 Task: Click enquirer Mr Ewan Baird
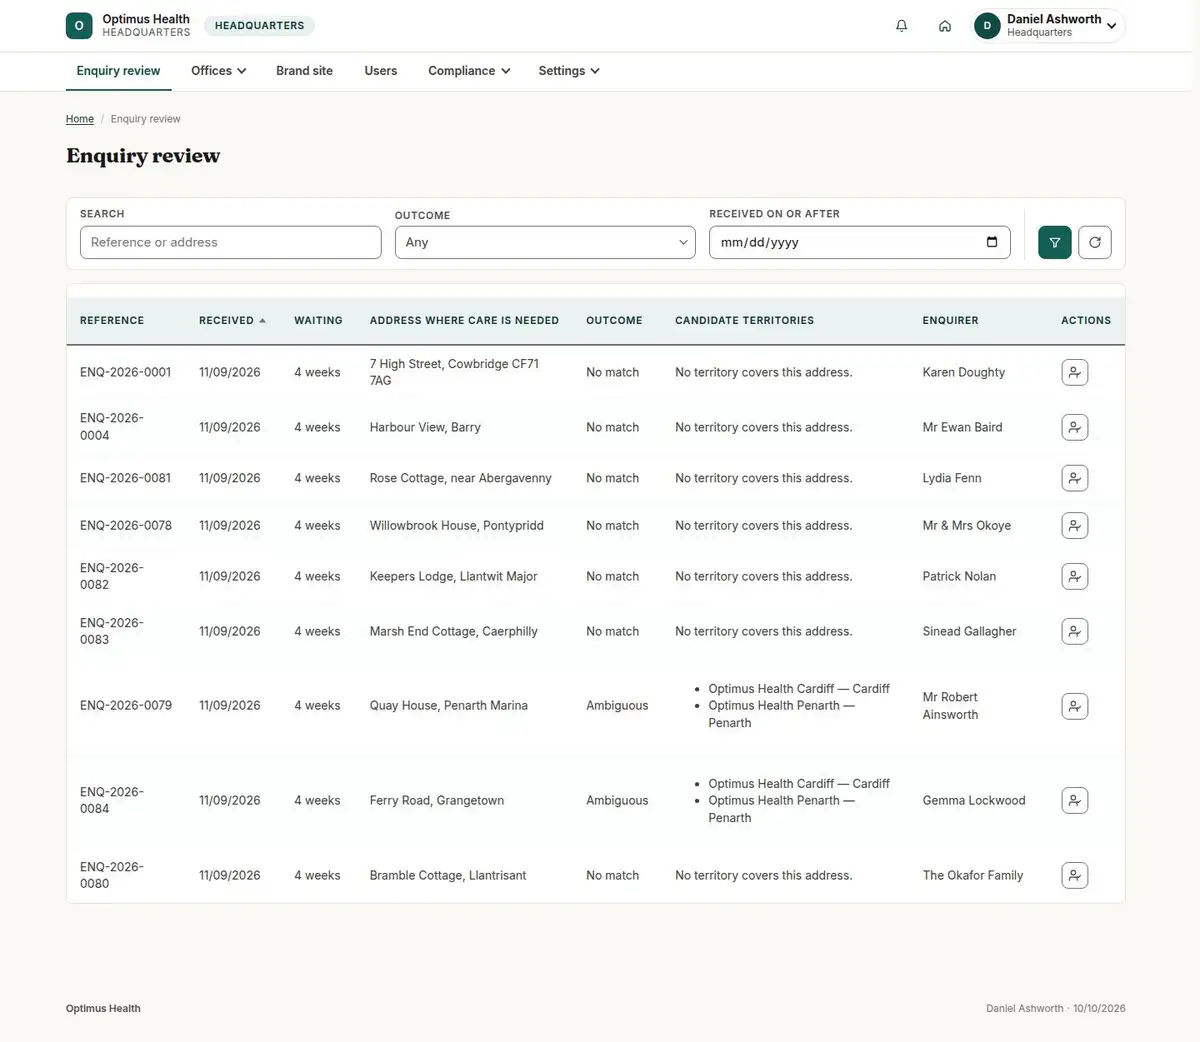click(962, 427)
